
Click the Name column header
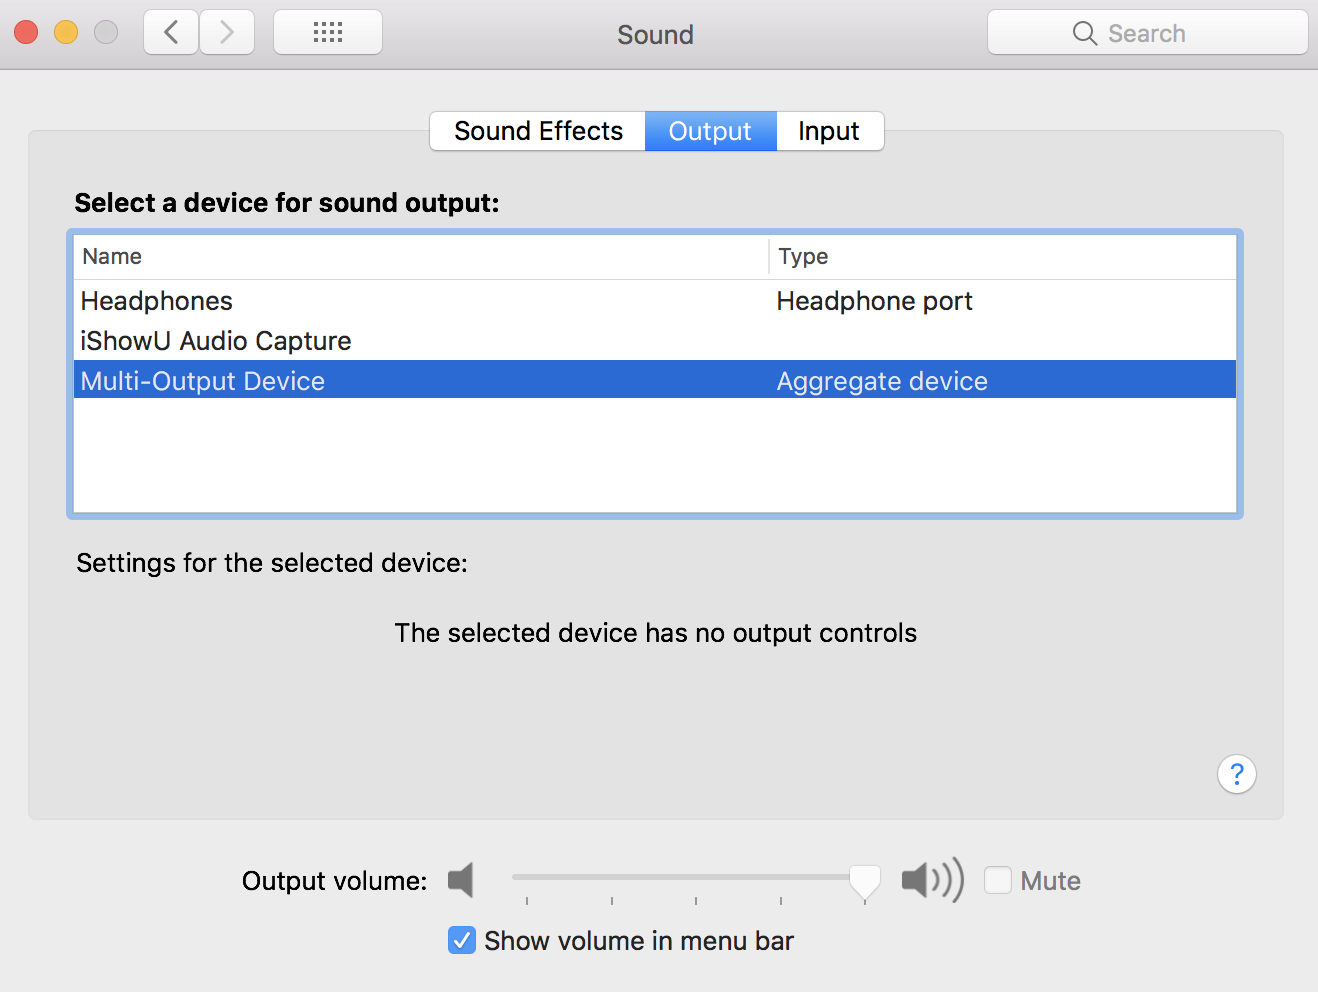click(x=420, y=257)
